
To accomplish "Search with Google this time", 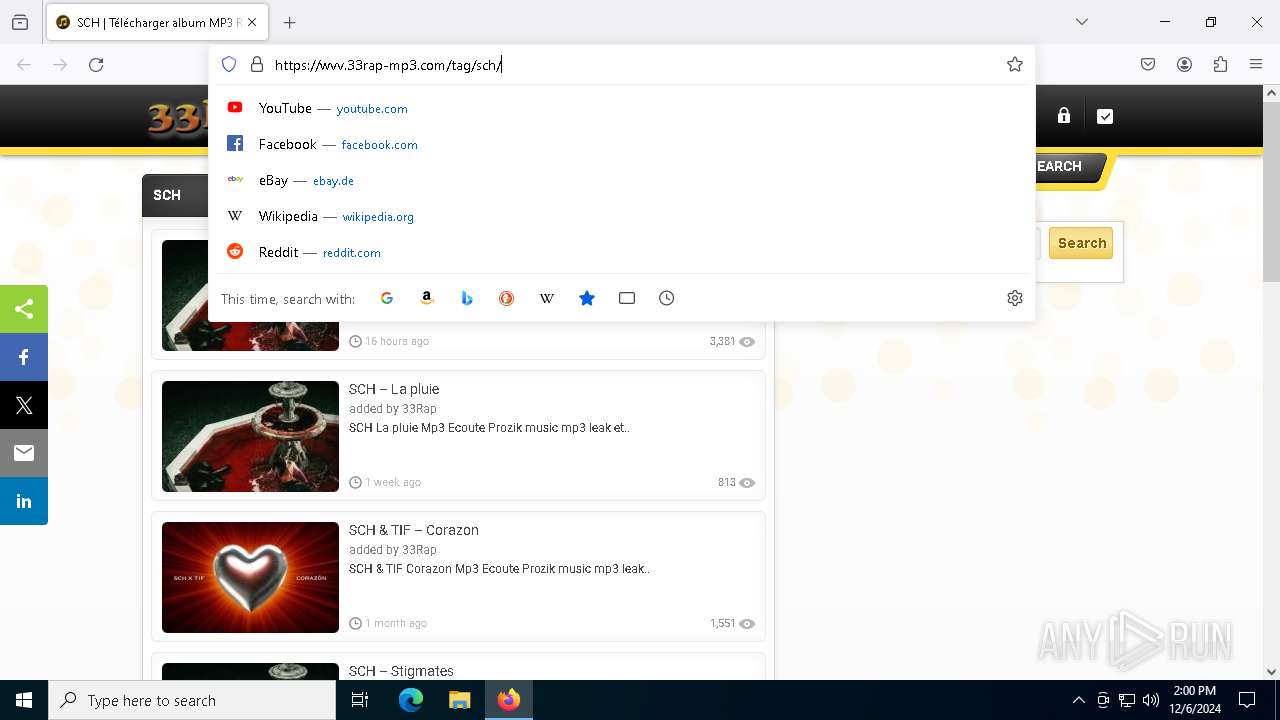I will pos(387,298).
